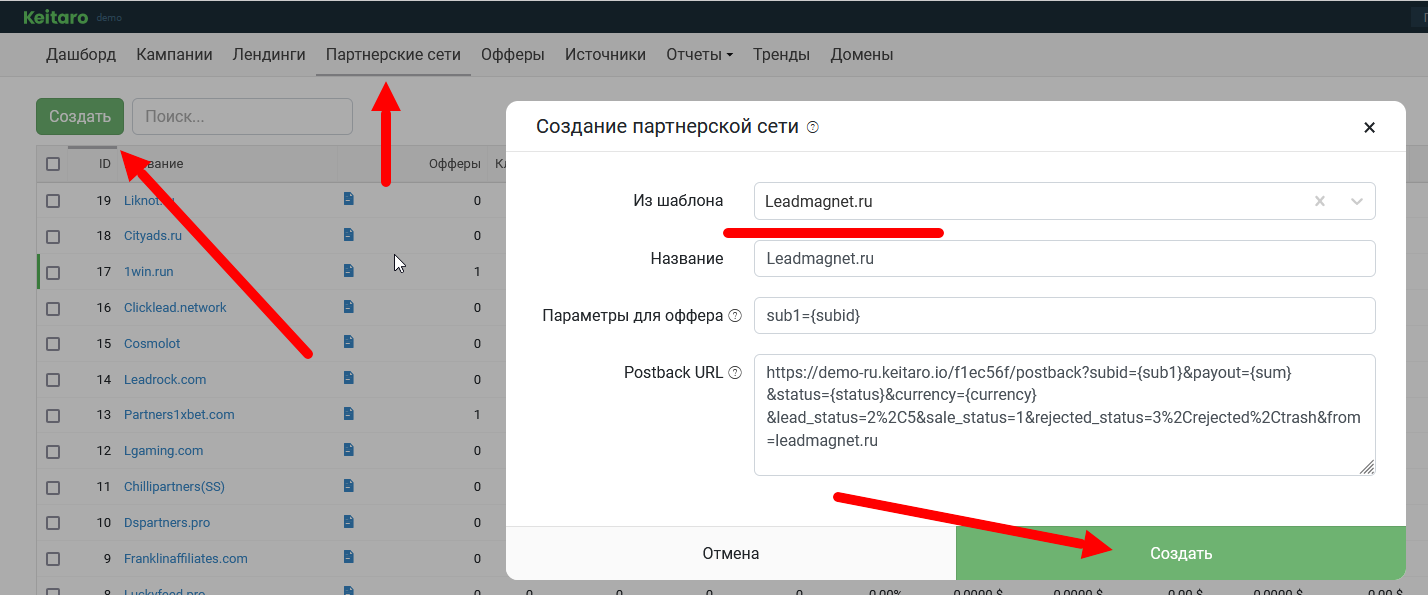The image size is (1428, 595).
Task: Open the Cityads.ru network link
Action: click(x=153, y=236)
